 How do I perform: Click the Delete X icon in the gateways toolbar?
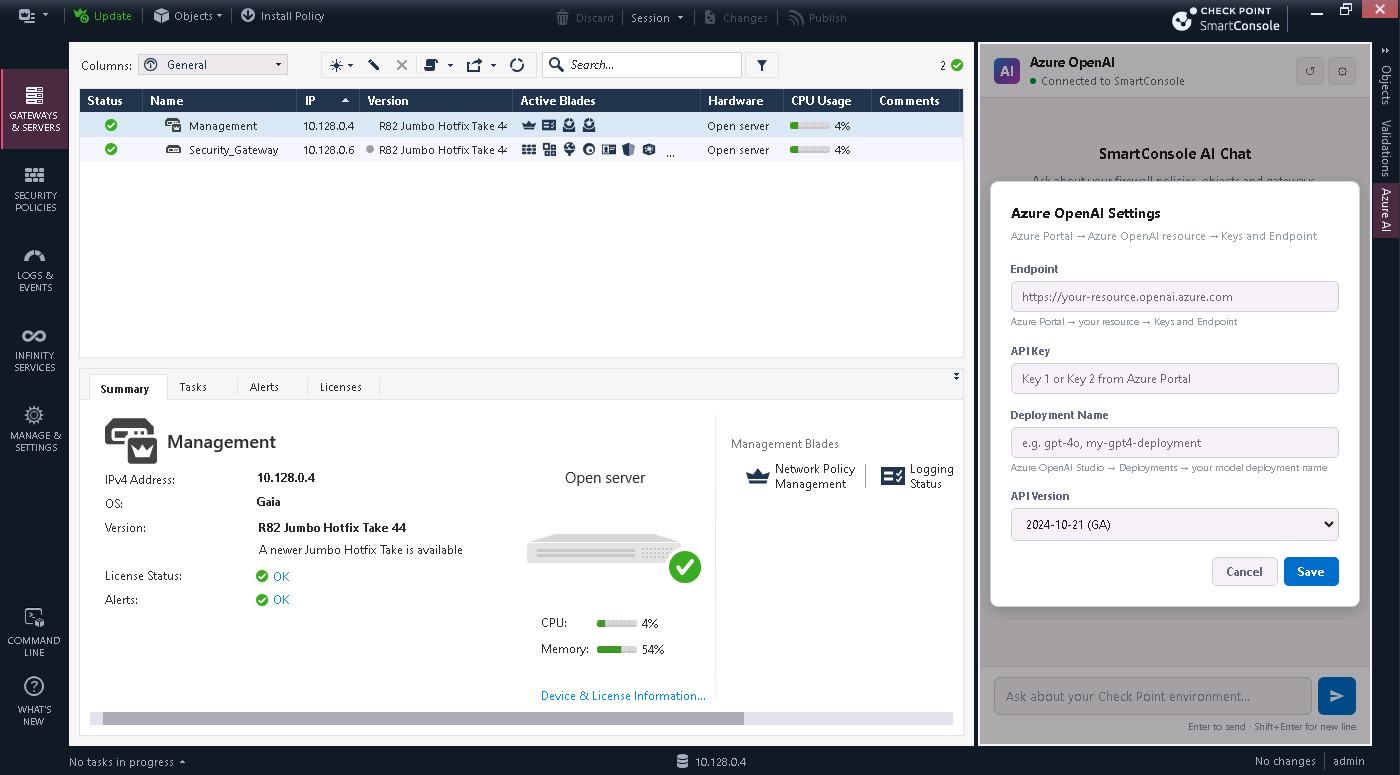(x=402, y=65)
